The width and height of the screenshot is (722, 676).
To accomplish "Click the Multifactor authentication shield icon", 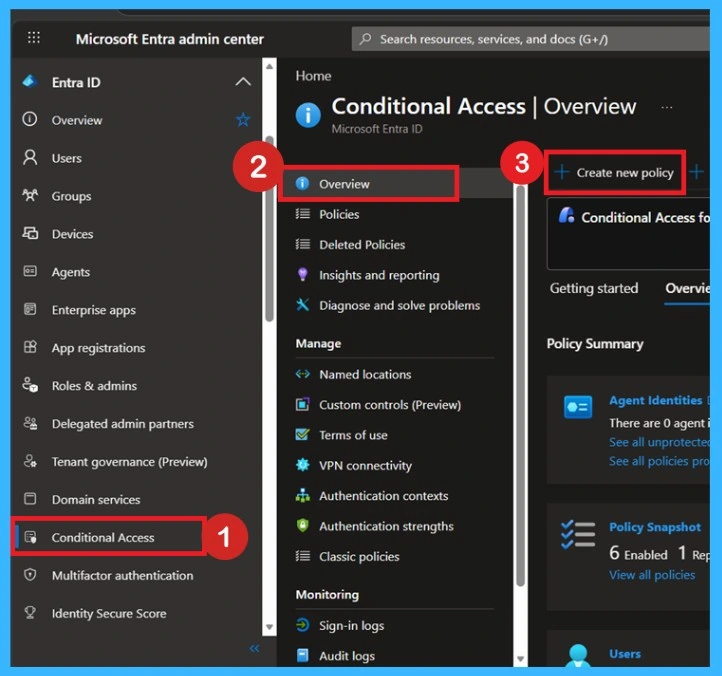I will [x=30, y=575].
